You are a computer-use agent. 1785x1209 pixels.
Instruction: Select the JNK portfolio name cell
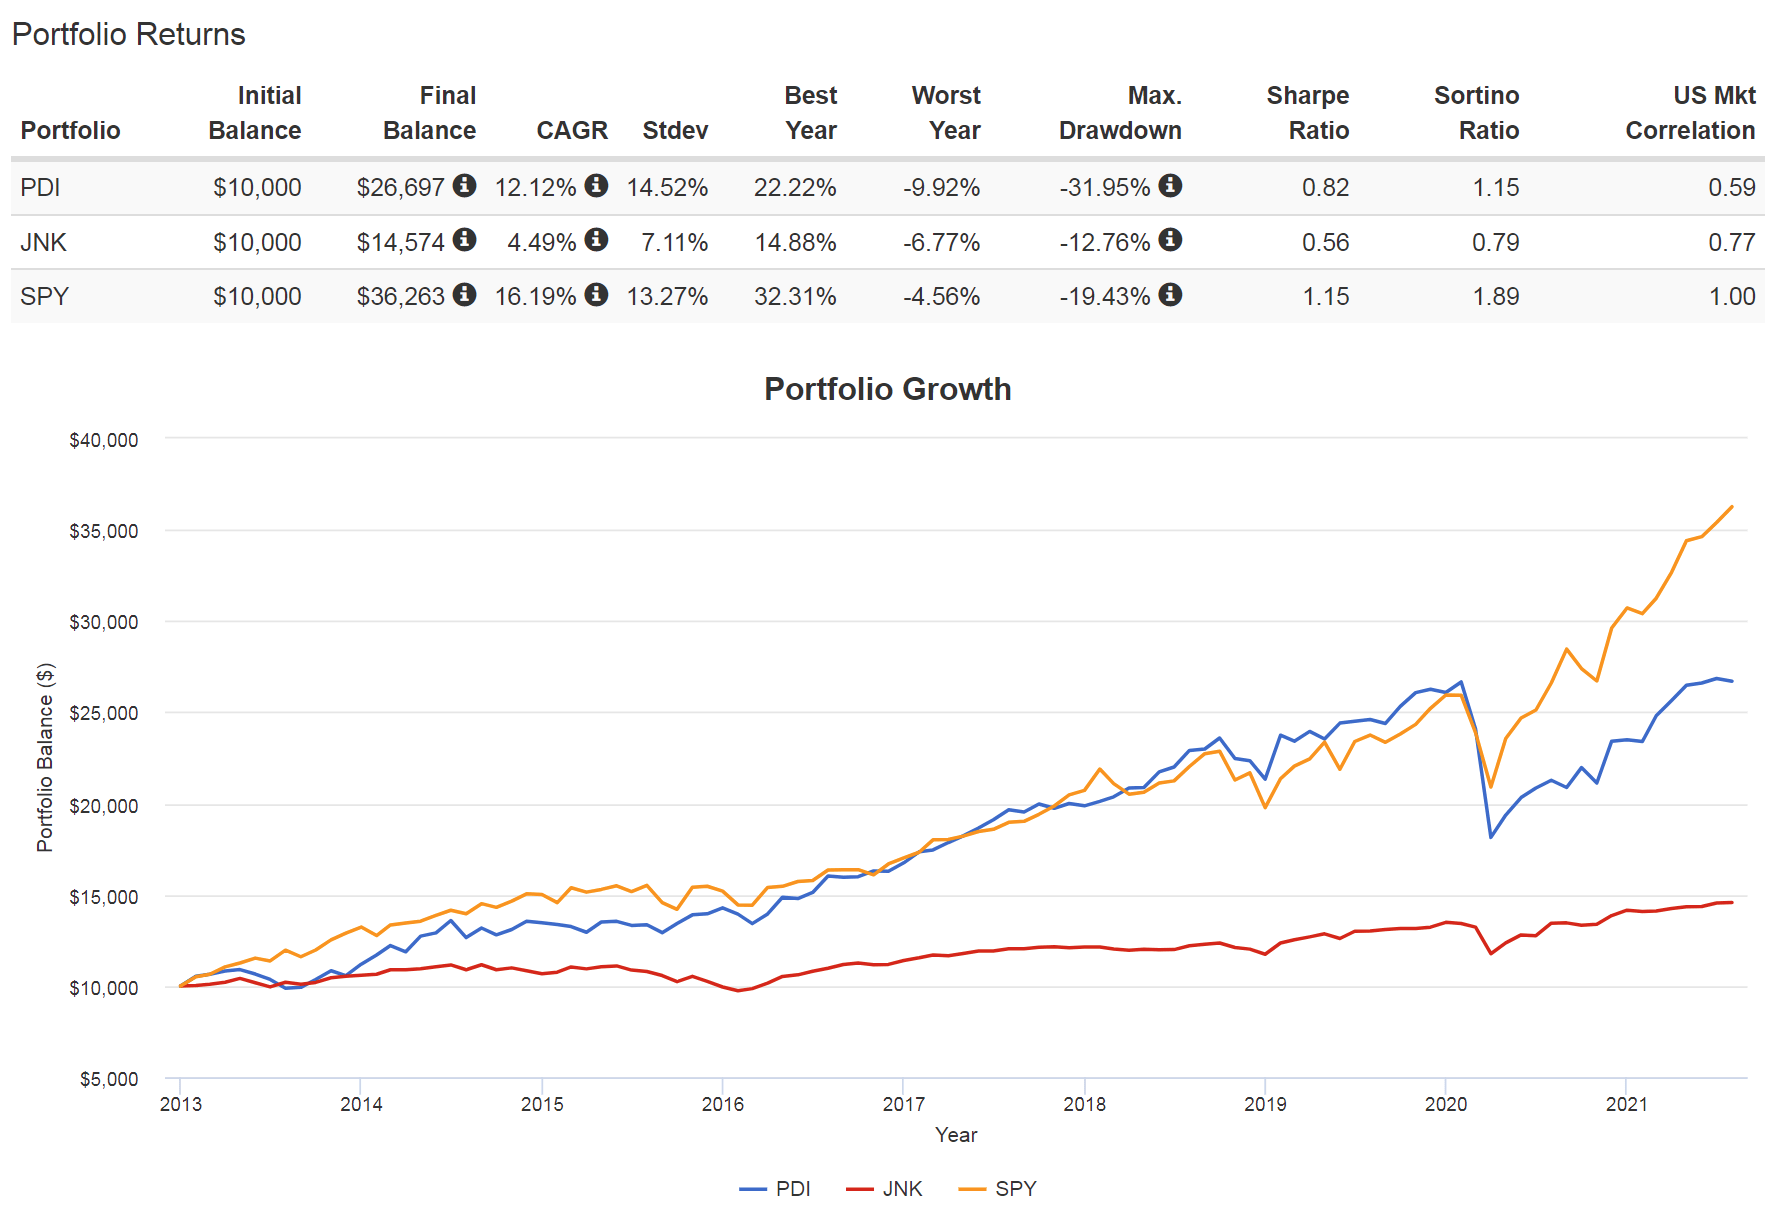click(44, 243)
